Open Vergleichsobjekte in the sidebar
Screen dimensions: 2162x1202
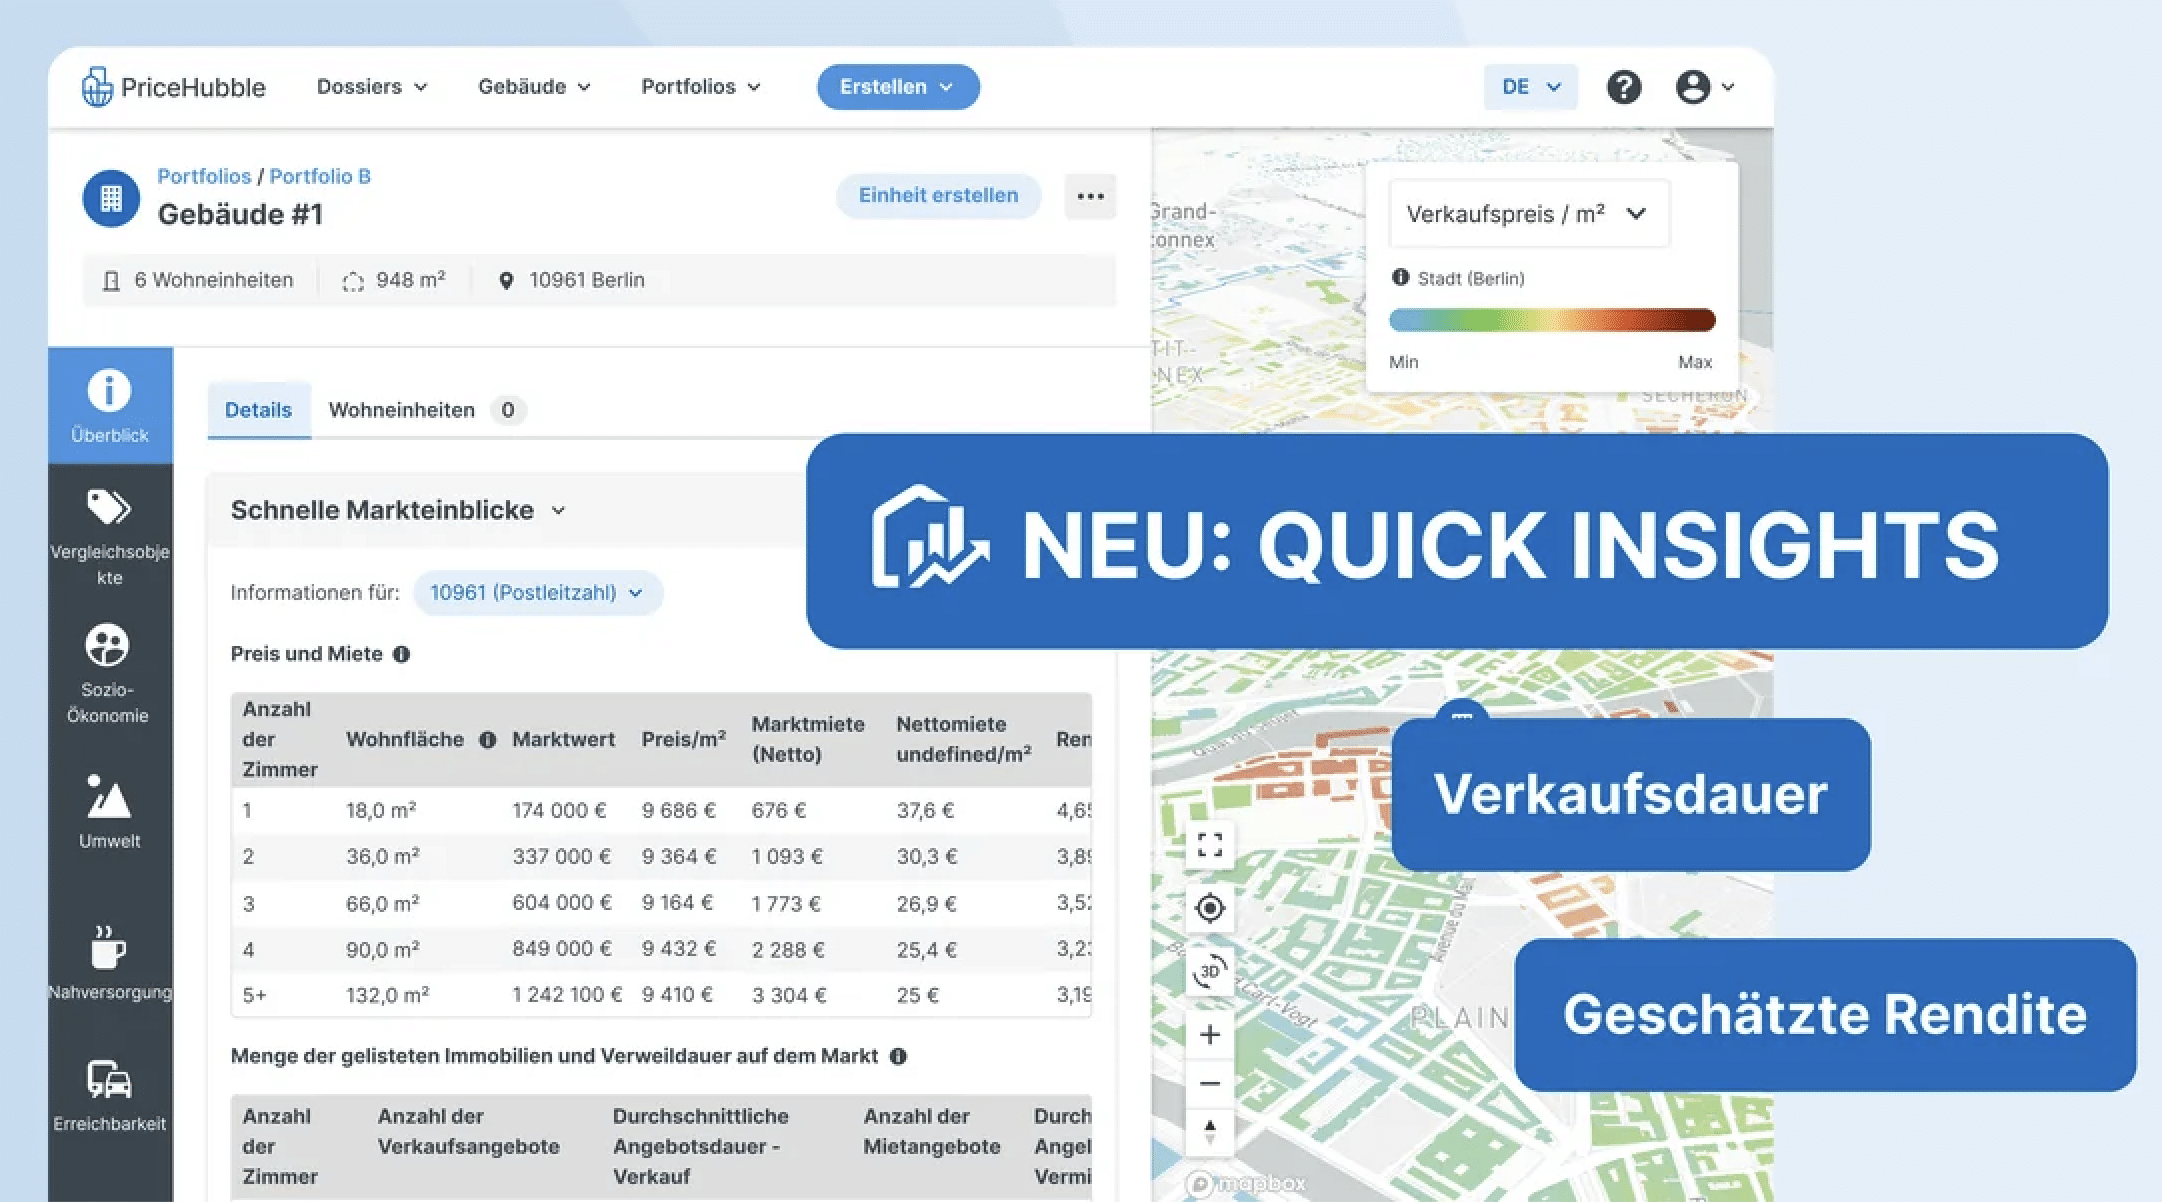110,538
